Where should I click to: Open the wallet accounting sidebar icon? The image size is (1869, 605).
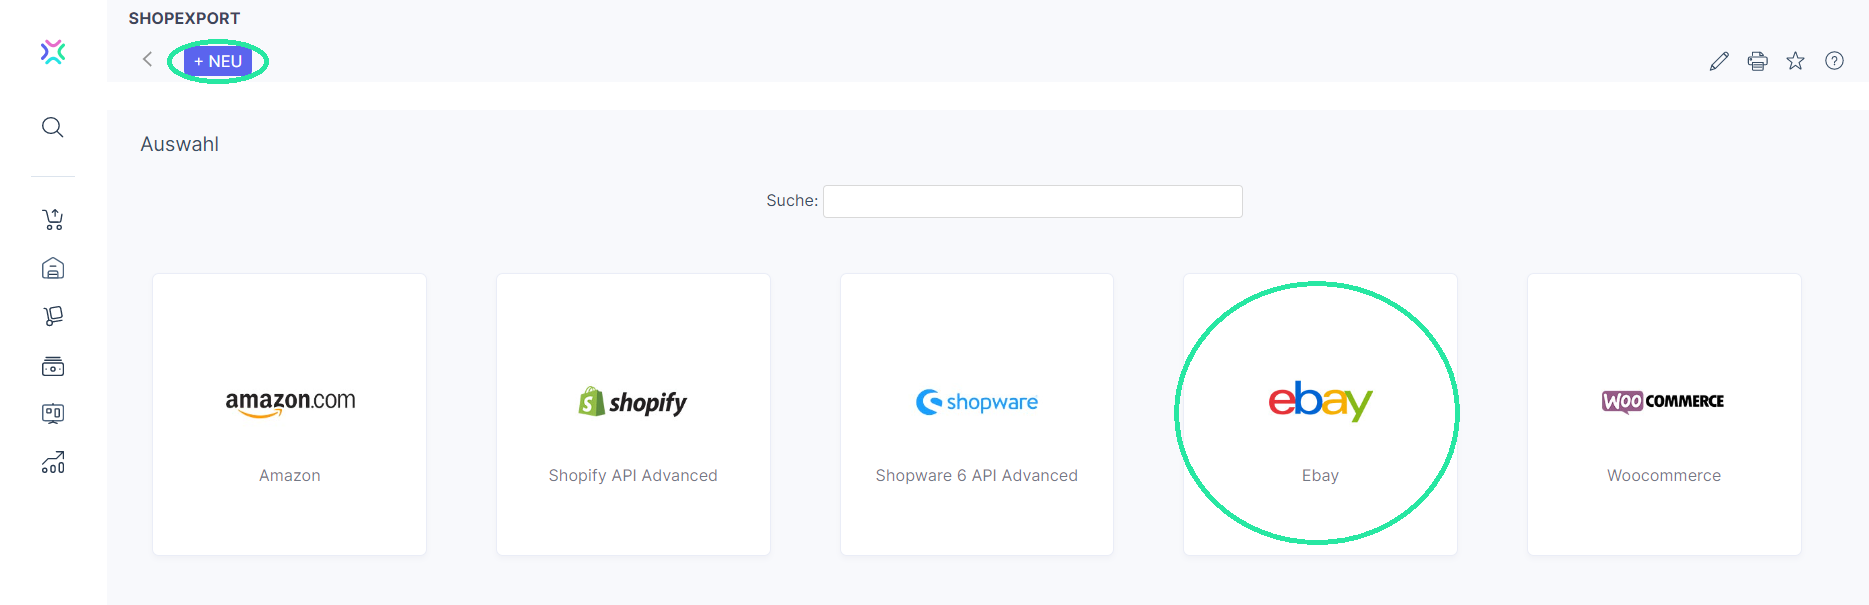point(53,366)
